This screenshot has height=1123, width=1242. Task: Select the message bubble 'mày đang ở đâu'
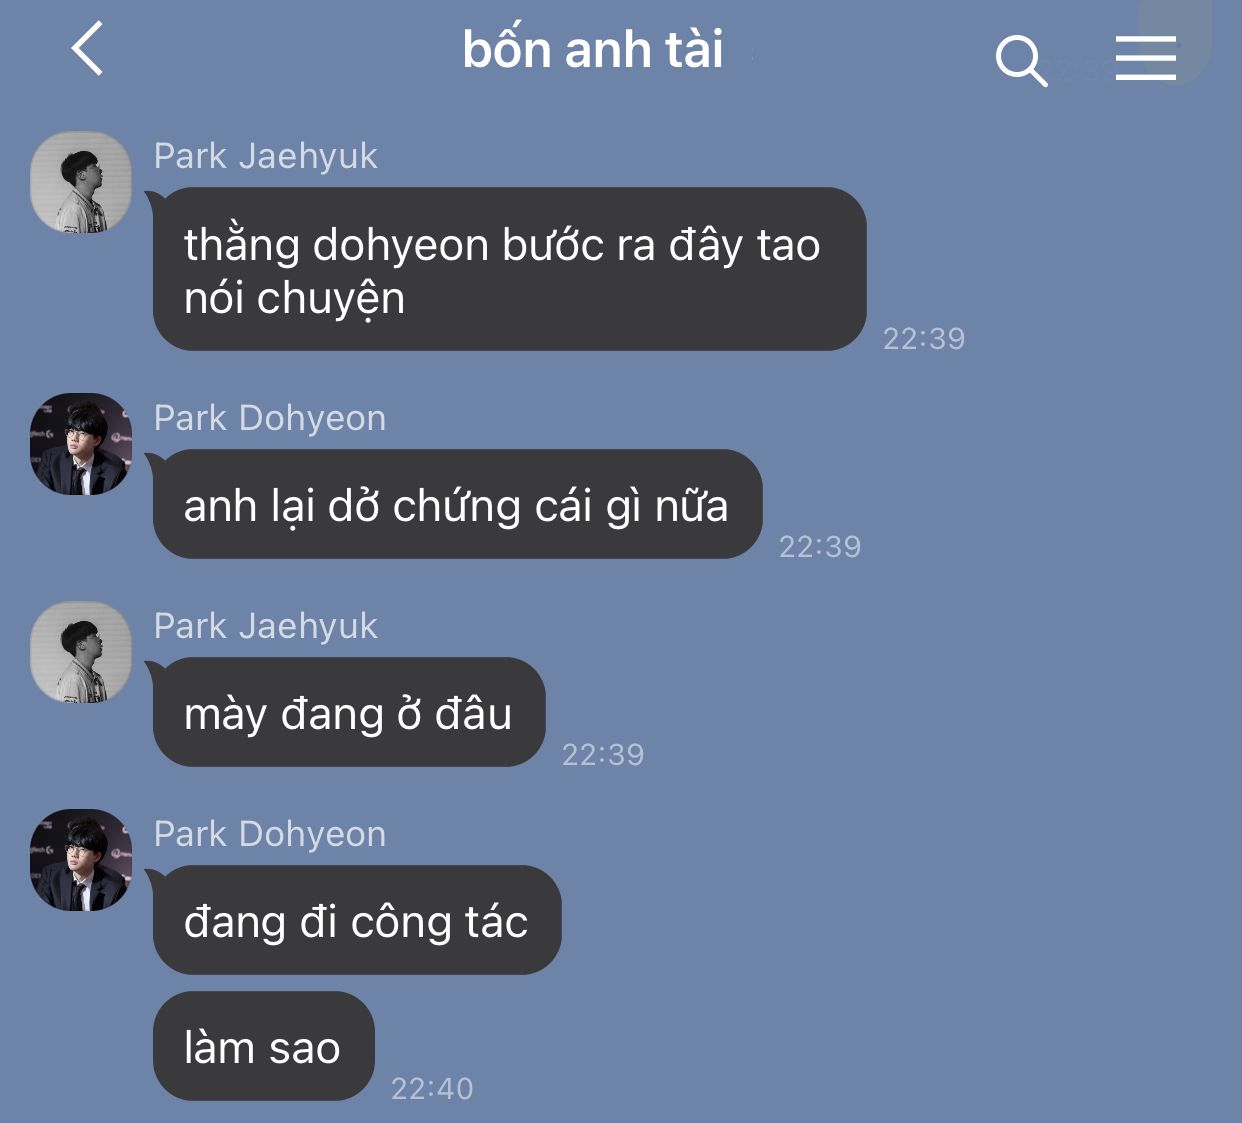(349, 713)
